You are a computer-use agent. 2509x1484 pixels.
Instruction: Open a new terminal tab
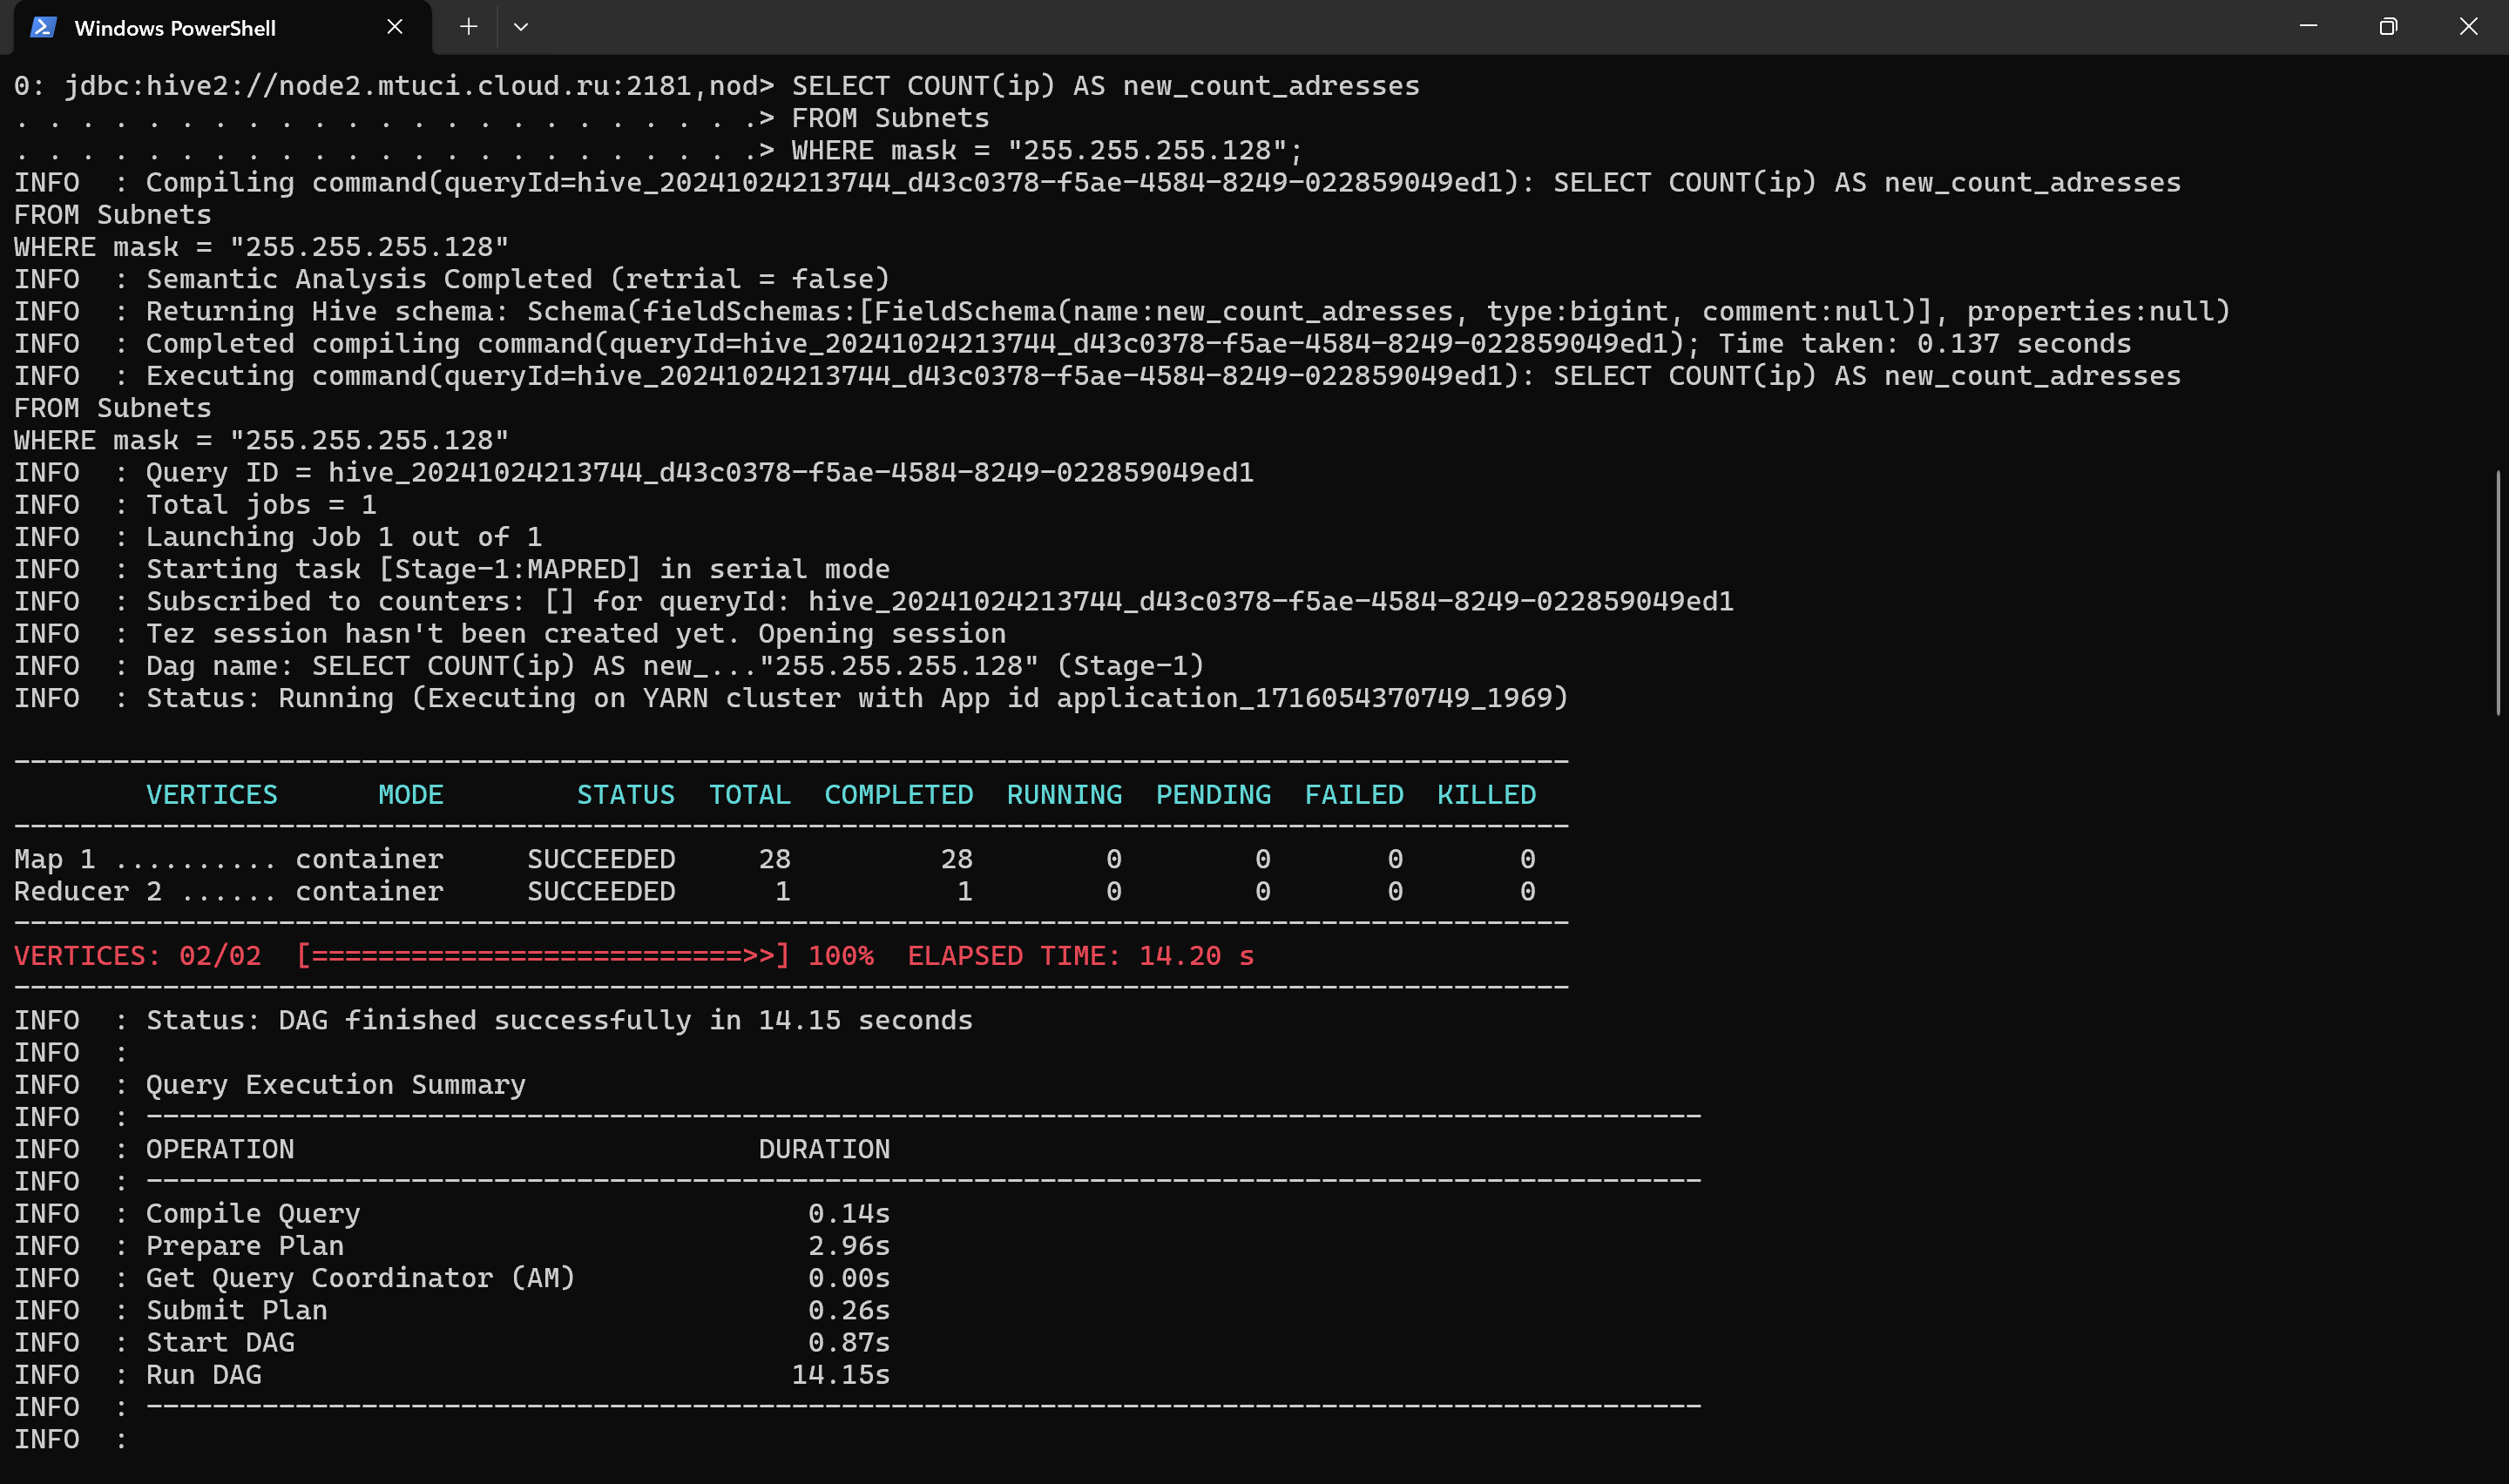[x=468, y=27]
